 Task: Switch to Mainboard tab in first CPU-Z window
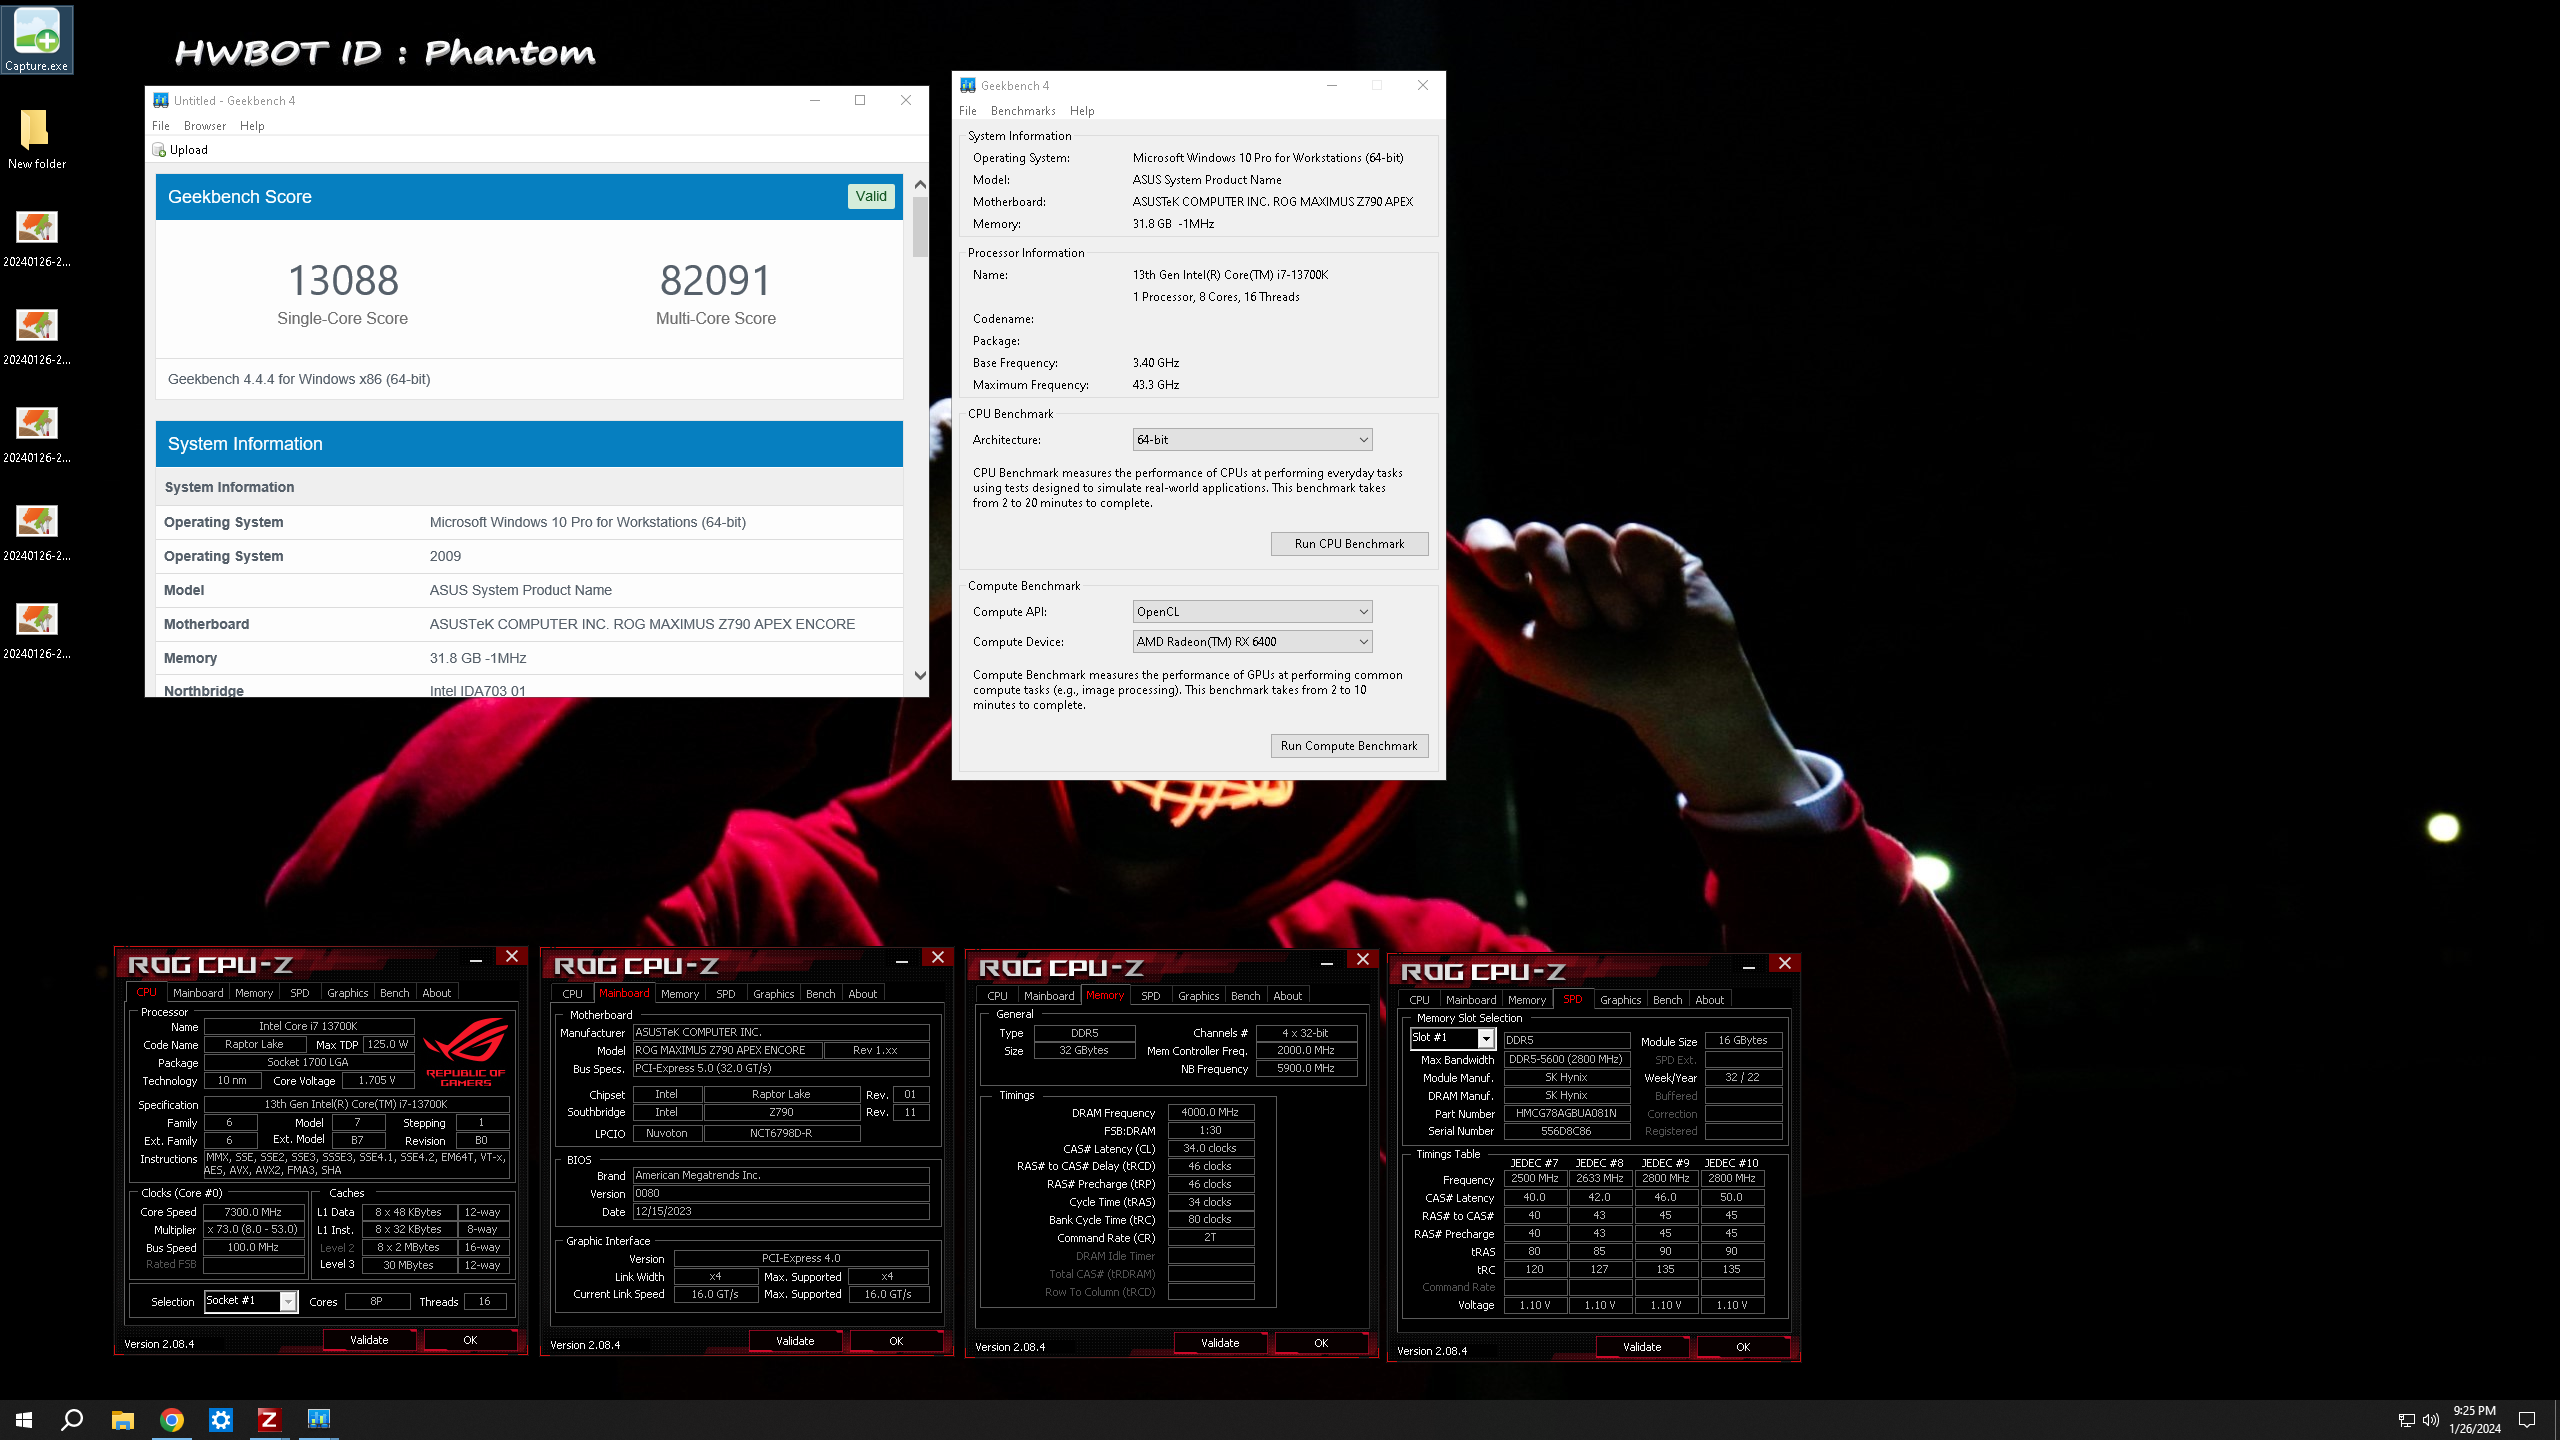pos(198,993)
